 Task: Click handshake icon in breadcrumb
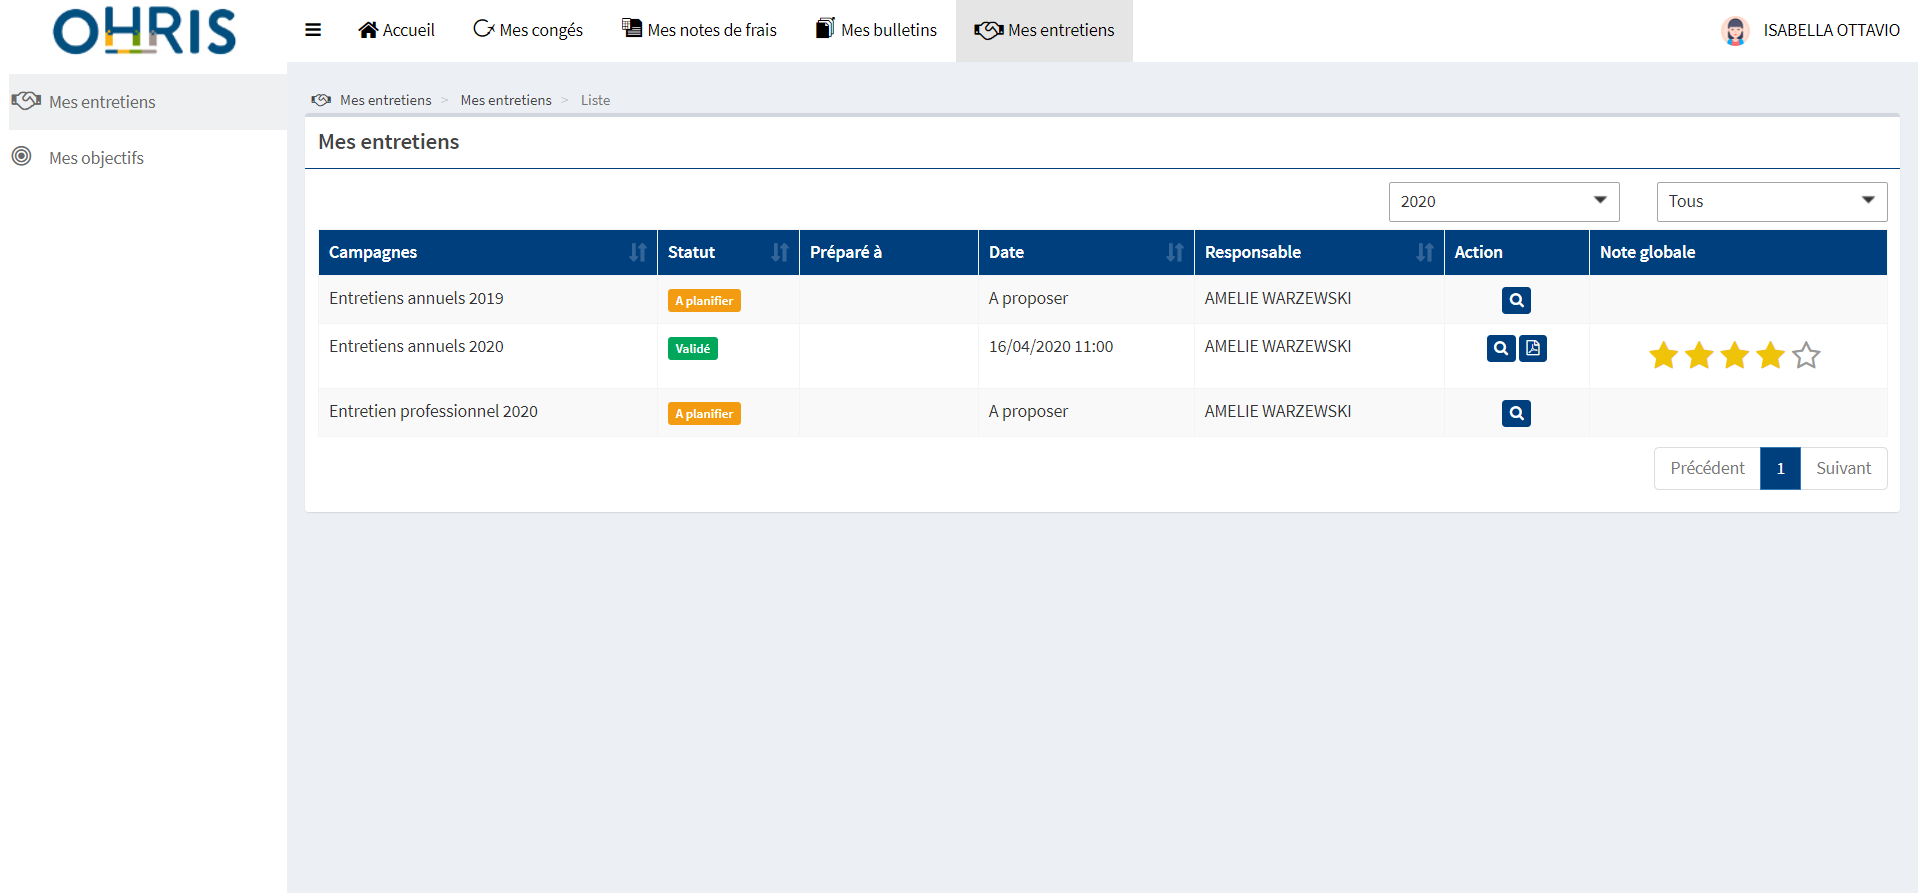point(321,100)
